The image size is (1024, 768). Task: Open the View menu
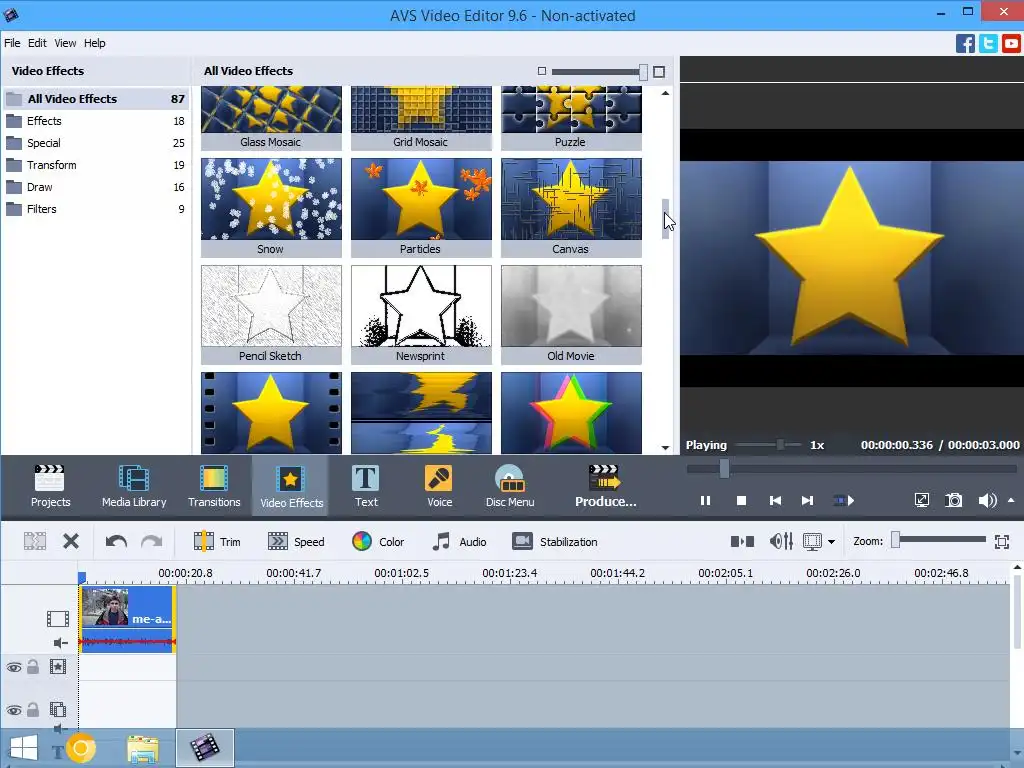(x=65, y=43)
